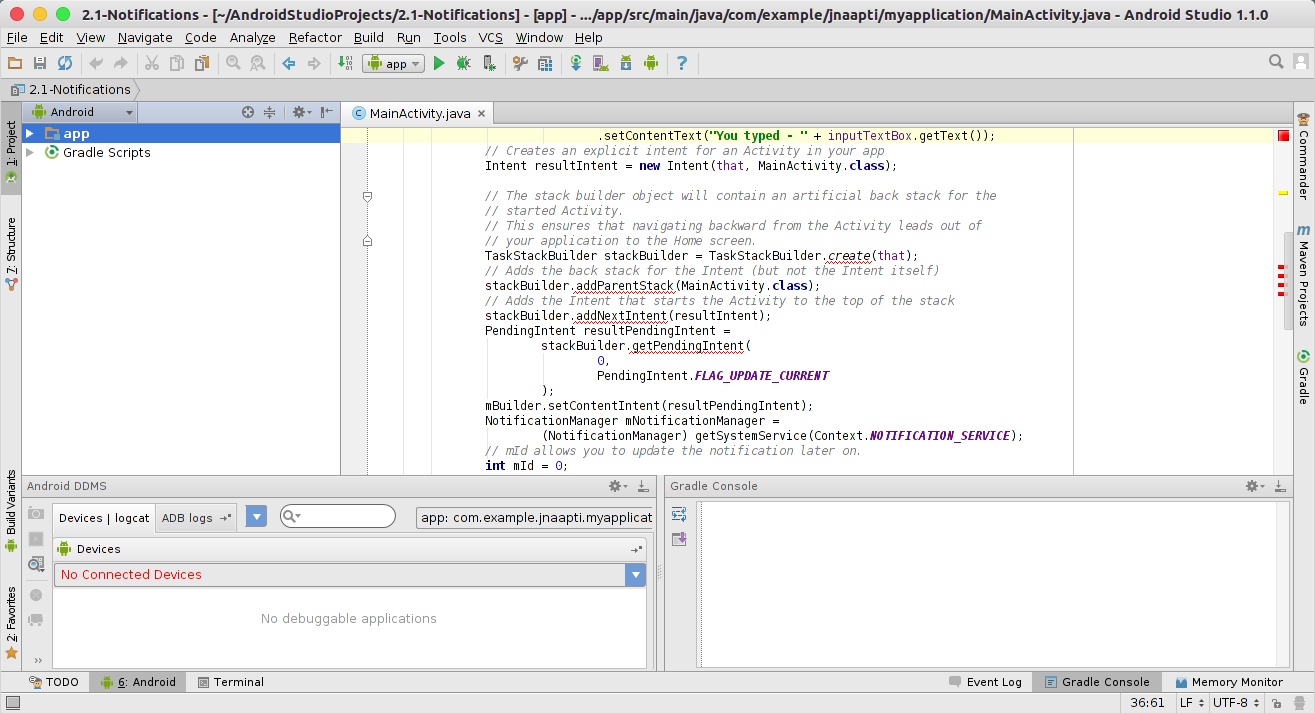The image size is (1315, 714).
Task: Click the Synchronize toolbar icon
Action: [x=65, y=63]
